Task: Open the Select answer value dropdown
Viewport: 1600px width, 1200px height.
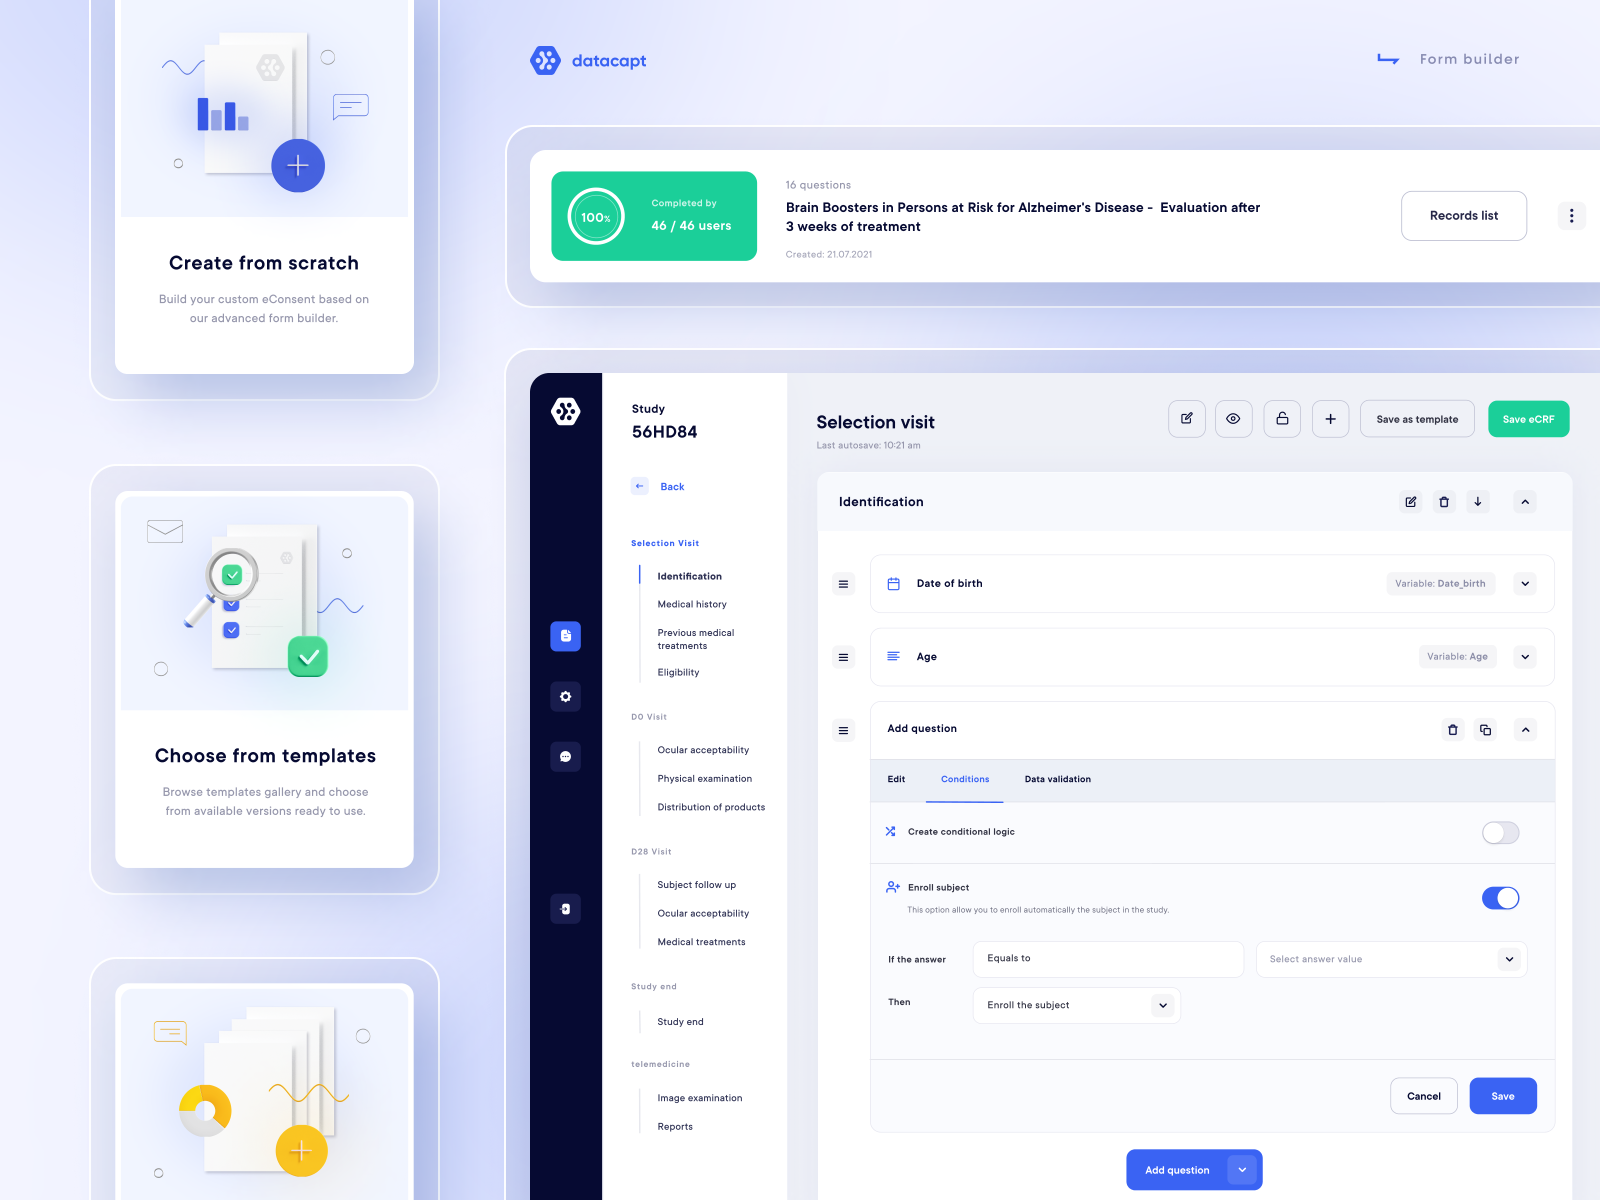Action: click(1391, 959)
